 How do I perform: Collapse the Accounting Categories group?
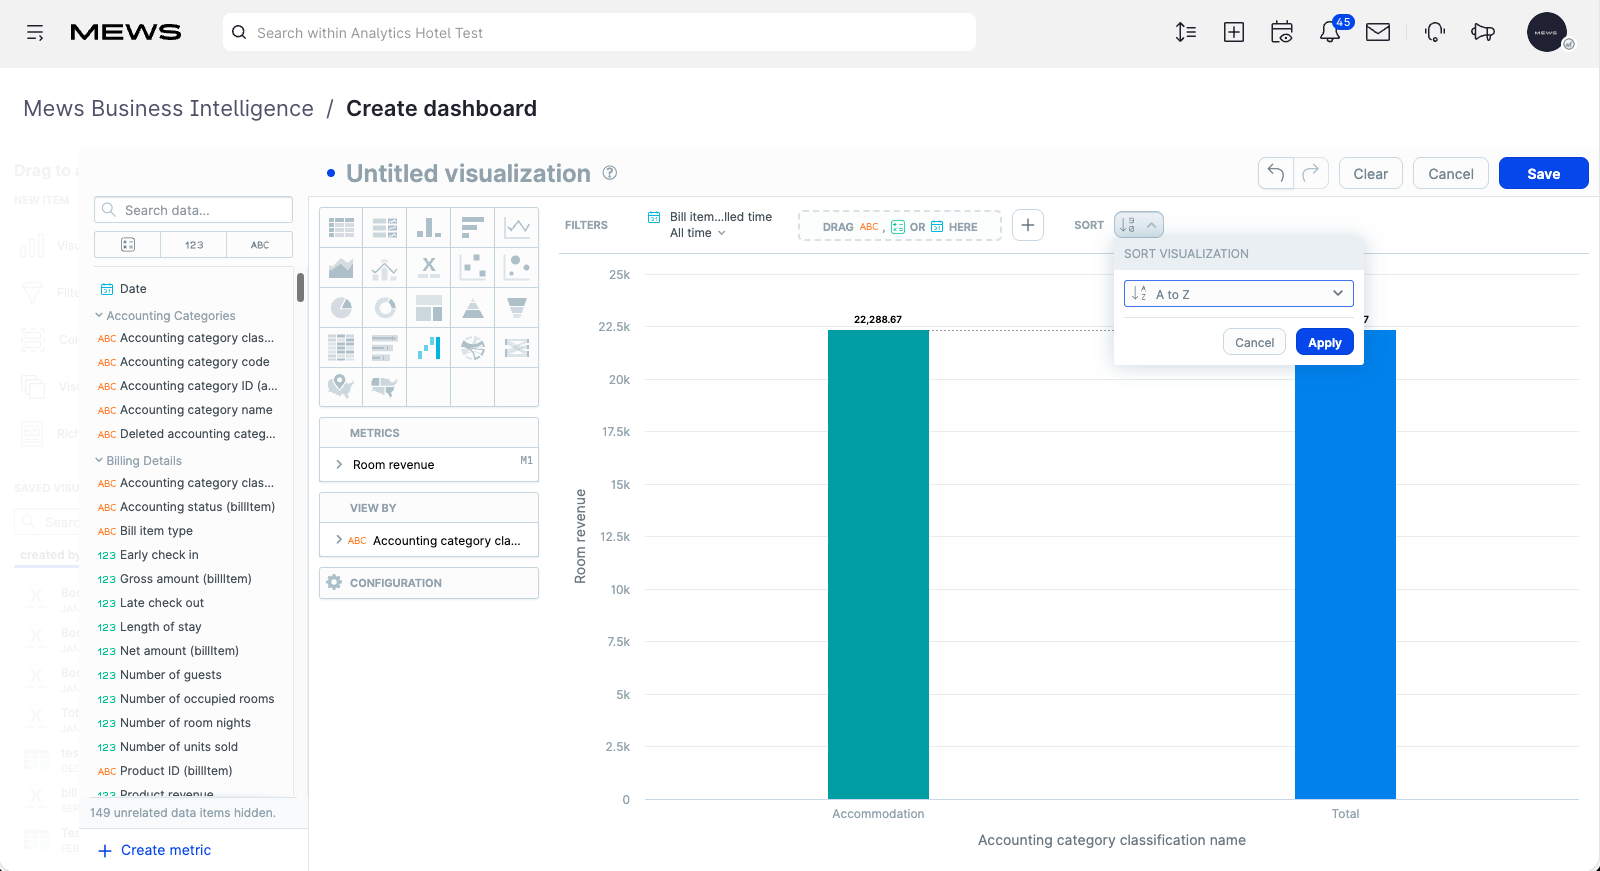166,316
